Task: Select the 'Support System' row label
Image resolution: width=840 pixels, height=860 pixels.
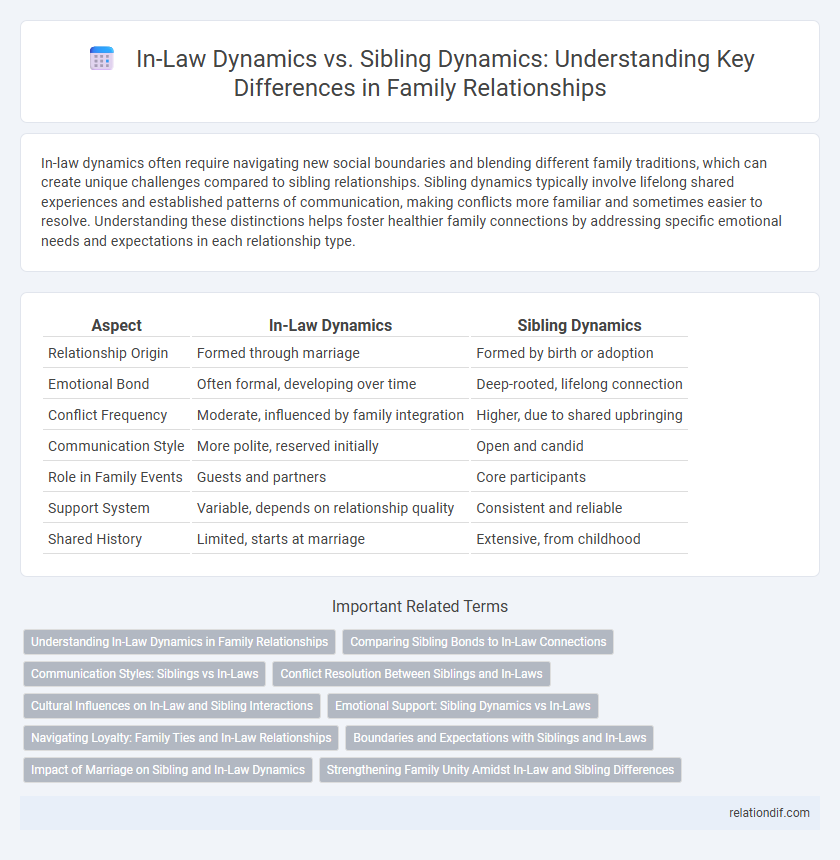Action: click(x=99, y=508)
